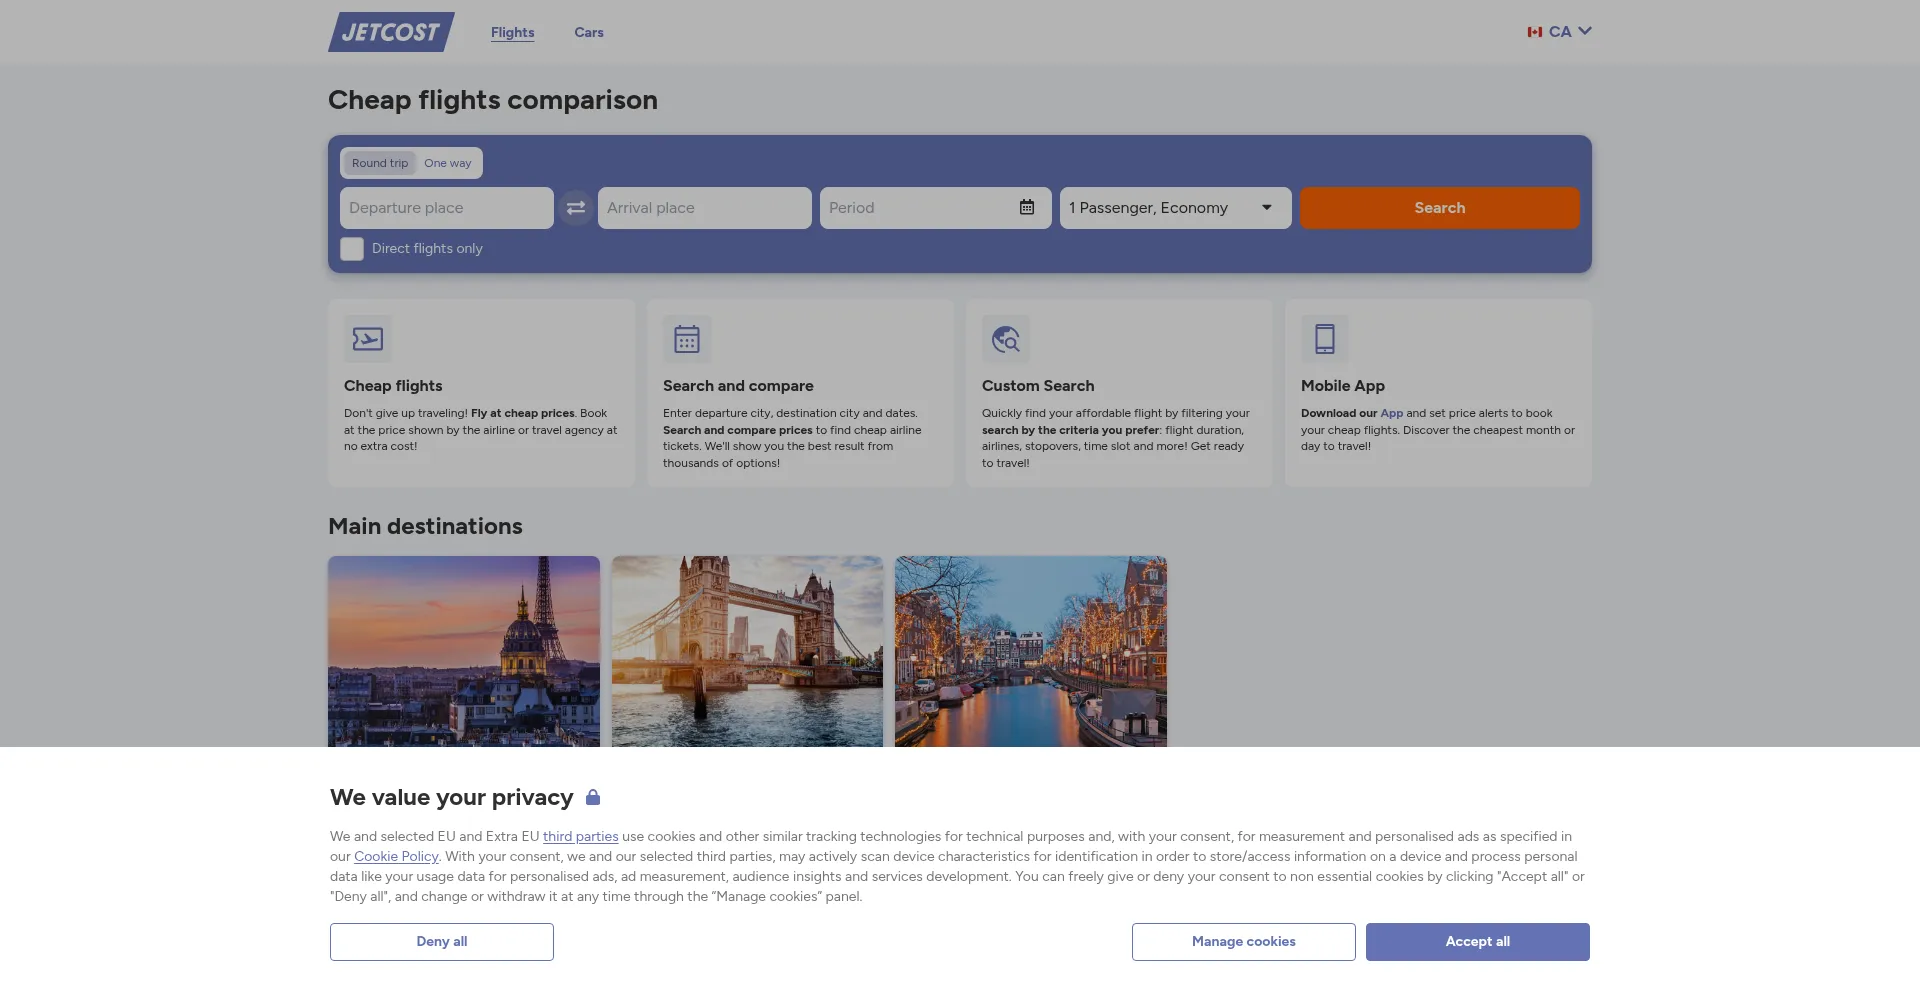Select Round trip option
This screenshot has width=1920, height=993.
tap(380, 163)
